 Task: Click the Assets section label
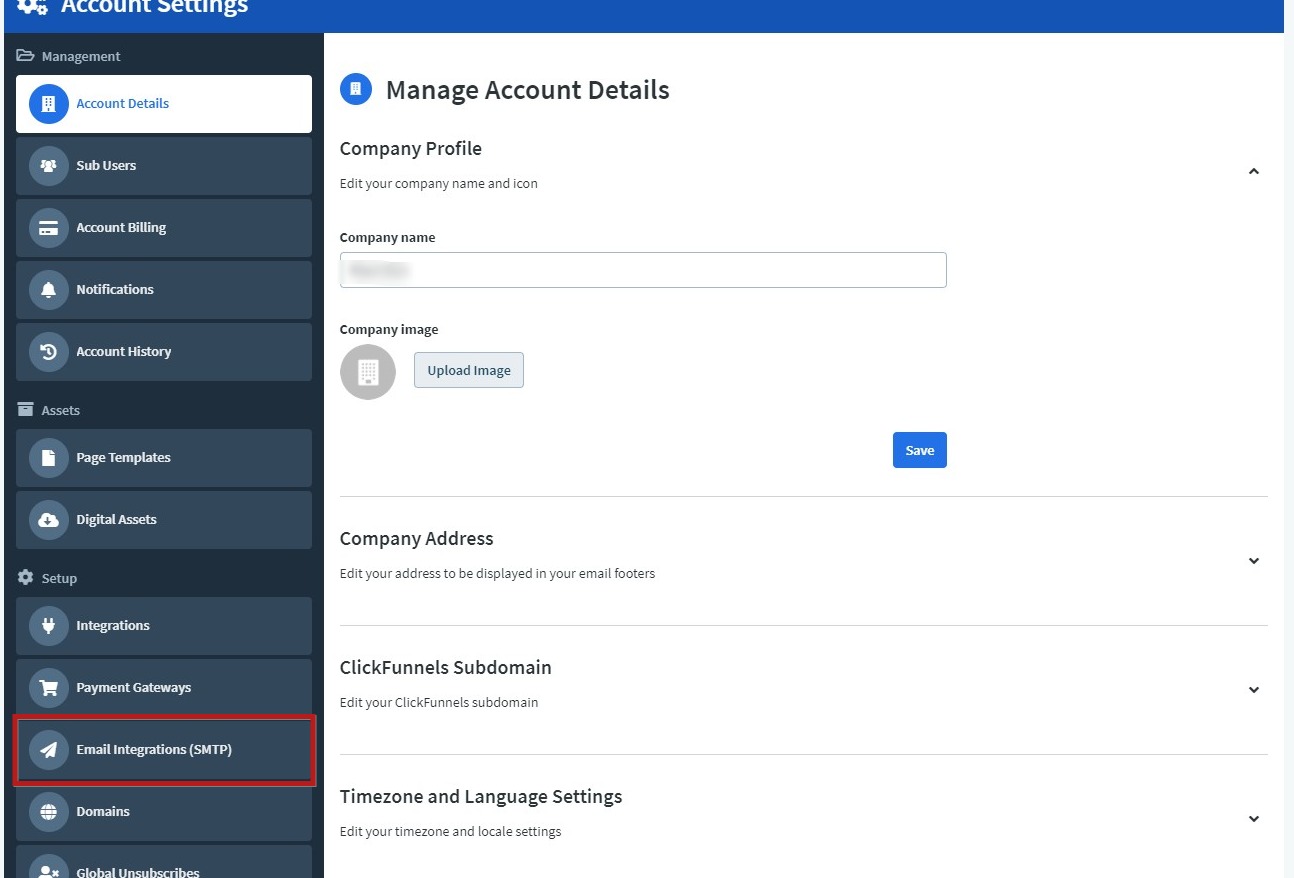point(61,411)
